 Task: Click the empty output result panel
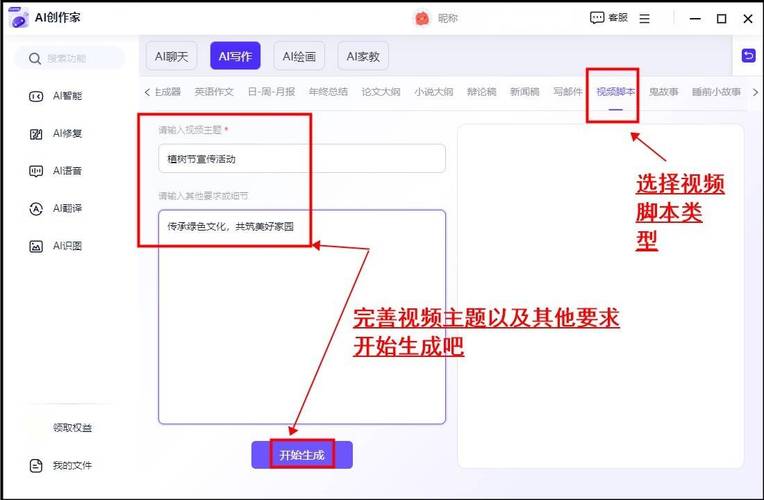click(600, 296)
